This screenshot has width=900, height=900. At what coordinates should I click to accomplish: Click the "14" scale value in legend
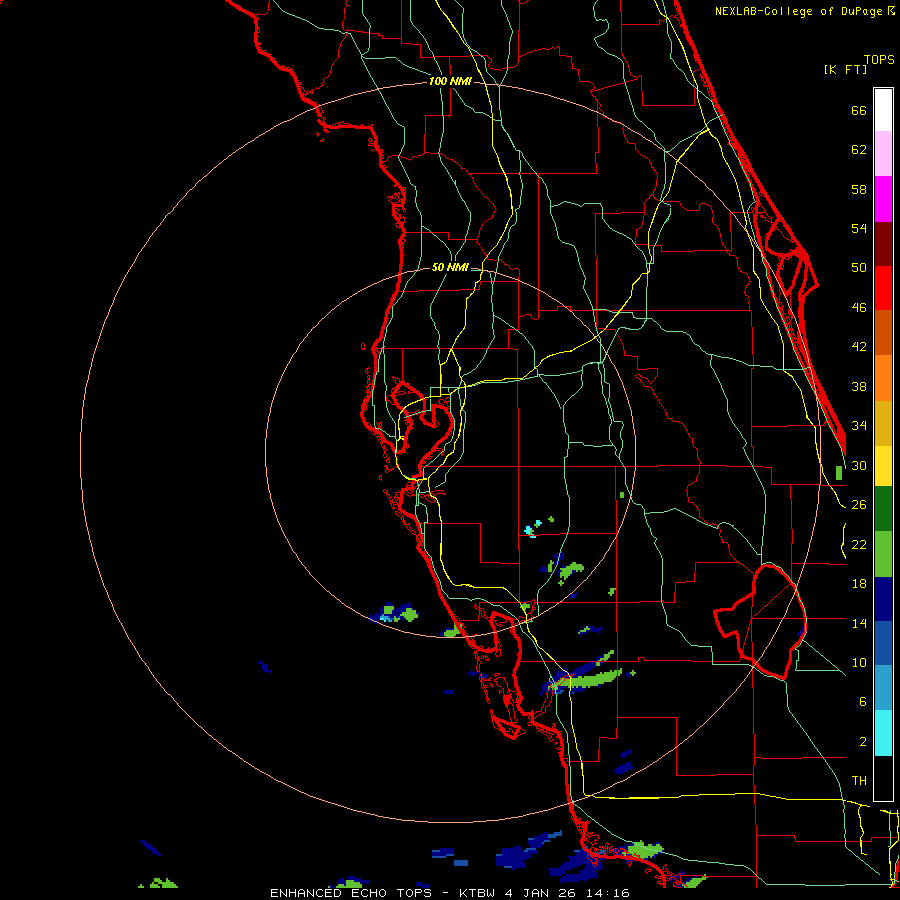click(859, 623)
